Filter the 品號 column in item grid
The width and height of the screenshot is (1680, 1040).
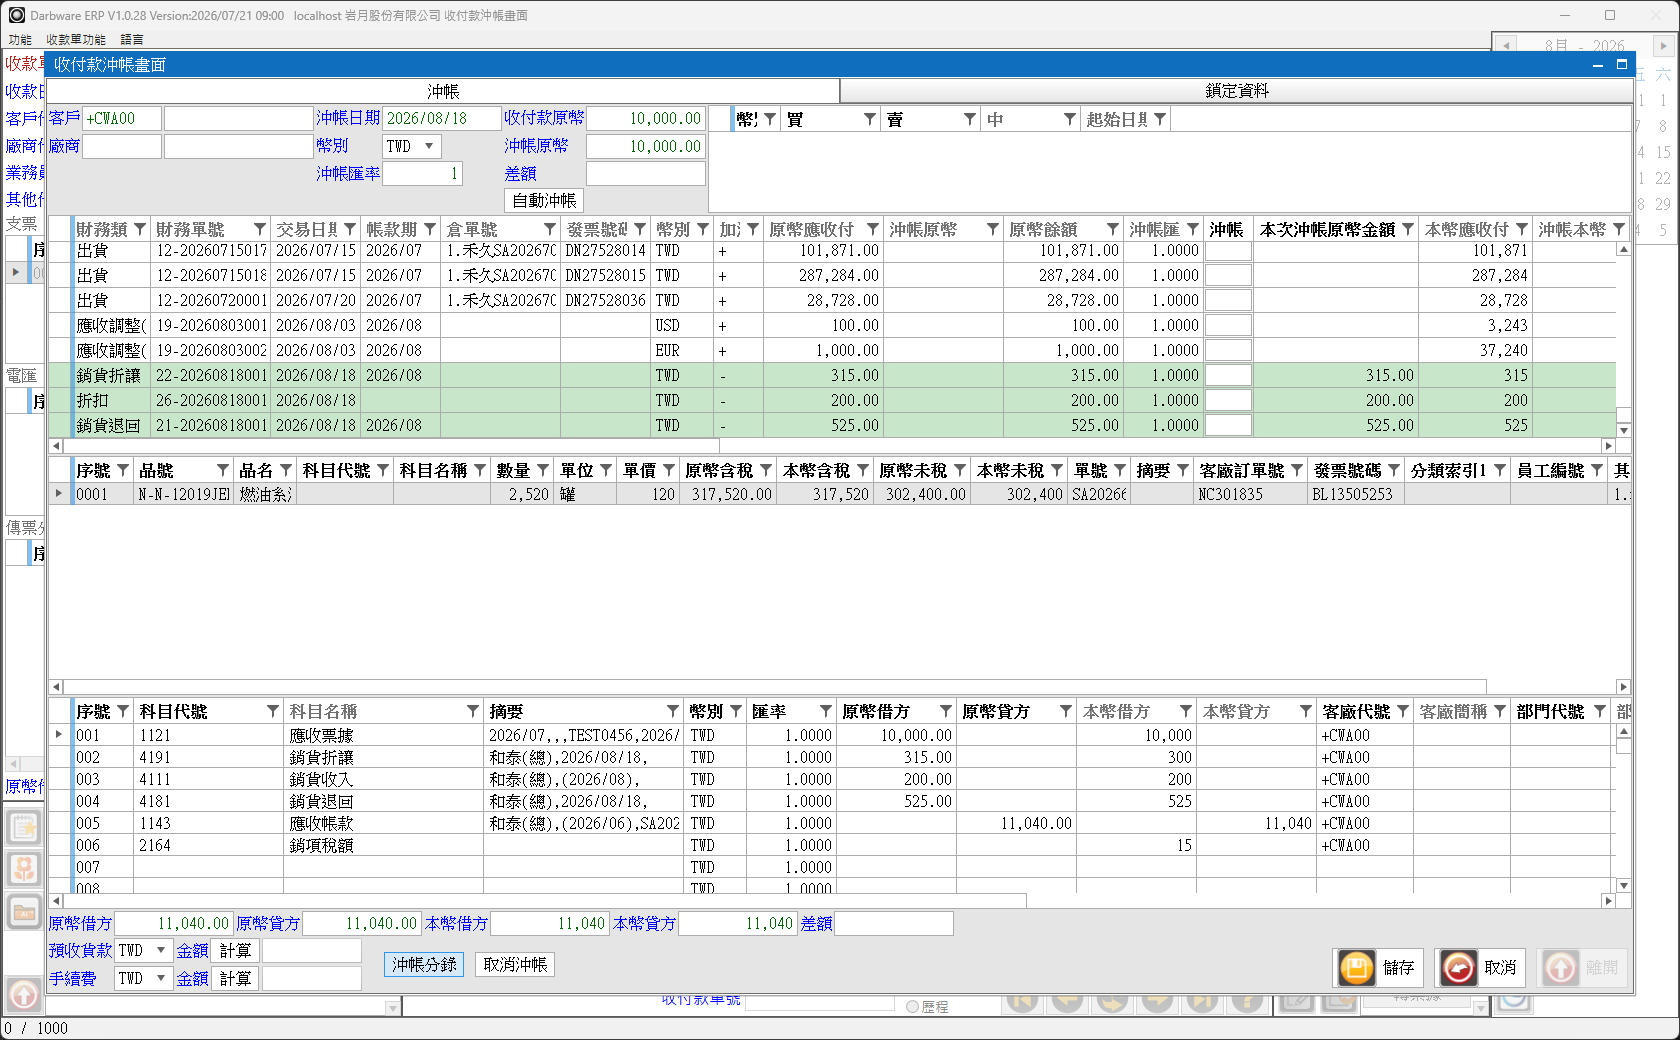(x=223, y=470)
